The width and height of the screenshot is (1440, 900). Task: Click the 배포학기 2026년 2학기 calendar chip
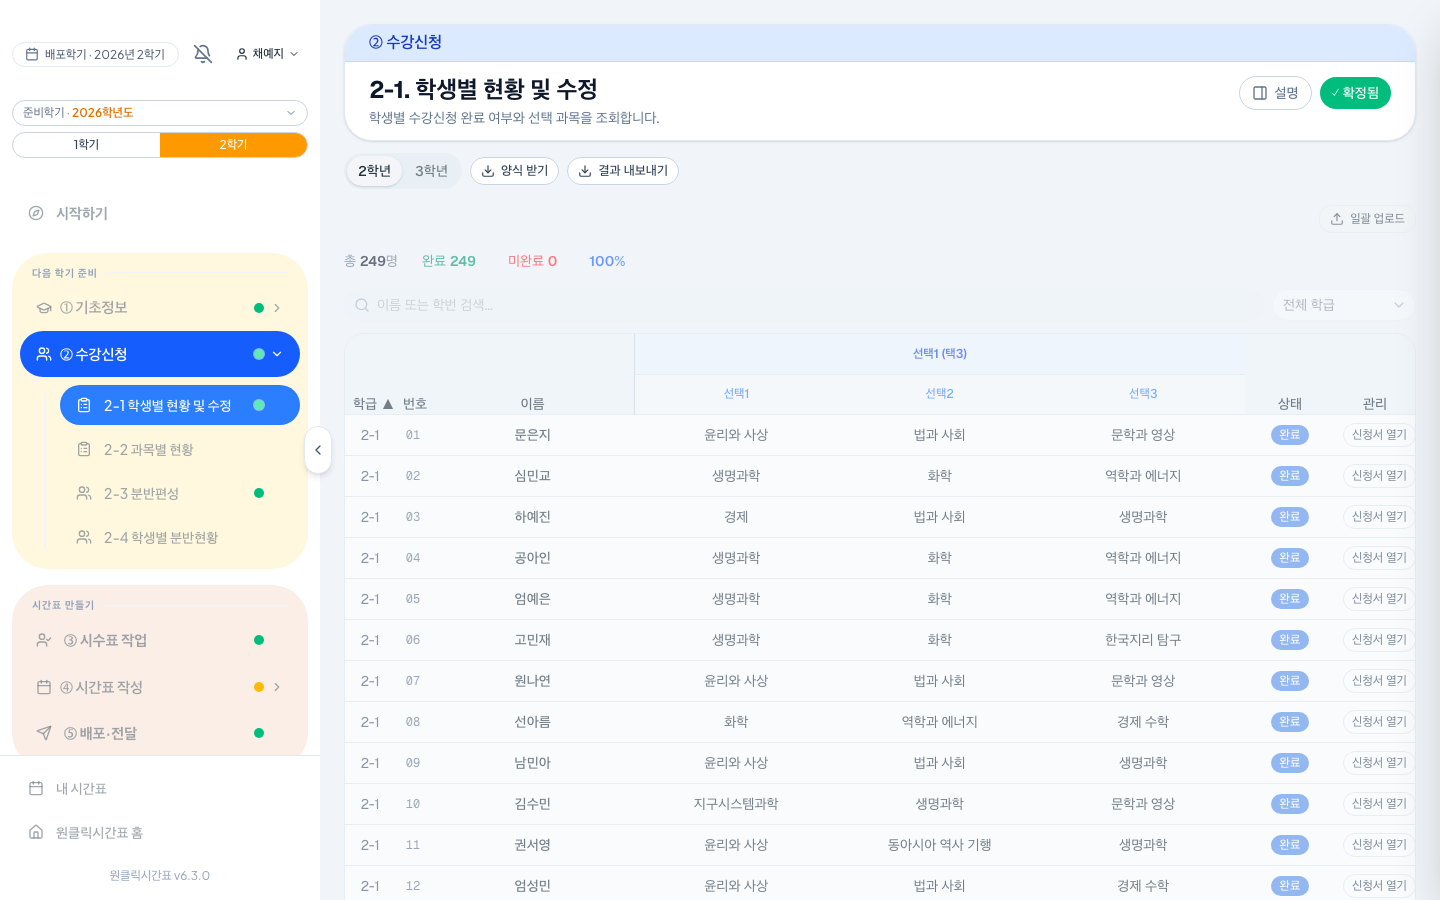(95, 54)
